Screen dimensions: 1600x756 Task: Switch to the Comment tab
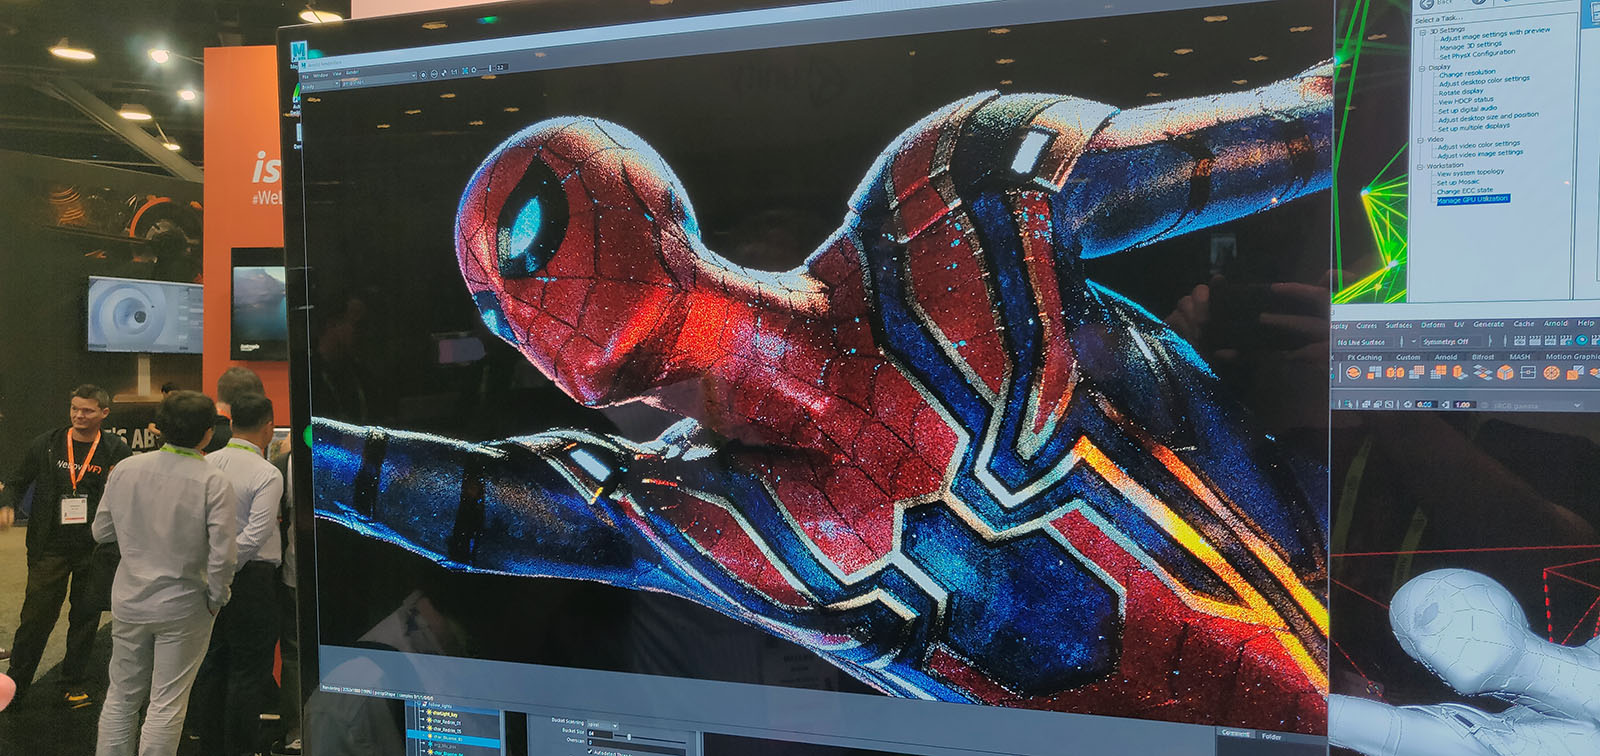tap(1236, 733)
